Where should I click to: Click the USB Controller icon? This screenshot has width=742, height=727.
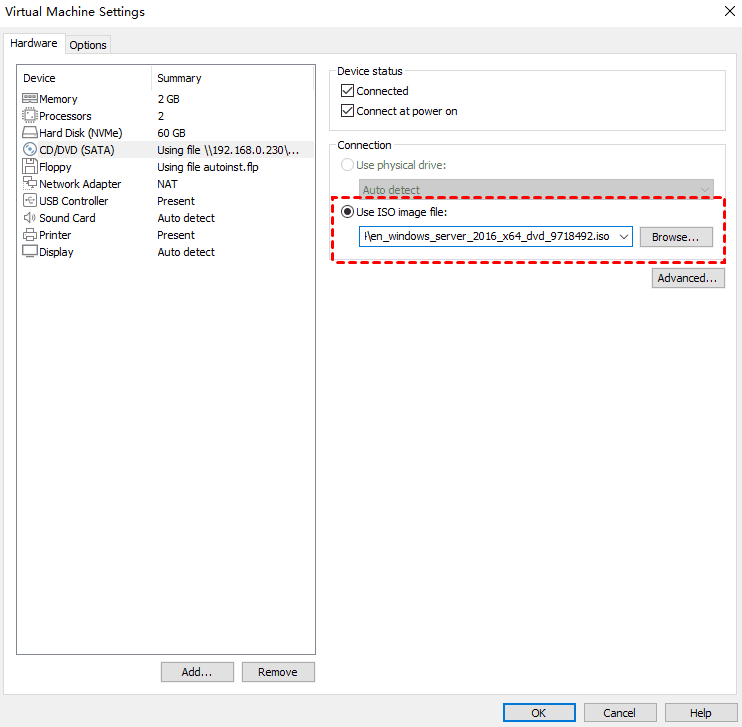point(30,201)
